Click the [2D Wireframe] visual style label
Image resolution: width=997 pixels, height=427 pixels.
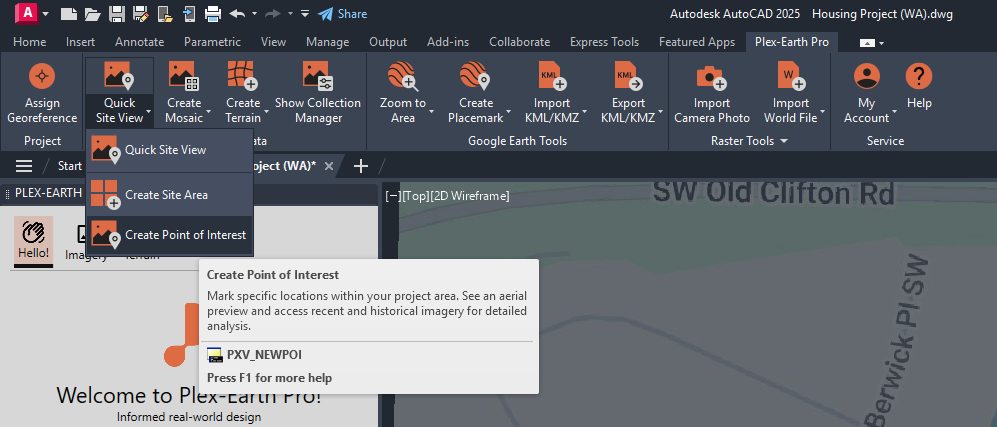coord(470,196)
